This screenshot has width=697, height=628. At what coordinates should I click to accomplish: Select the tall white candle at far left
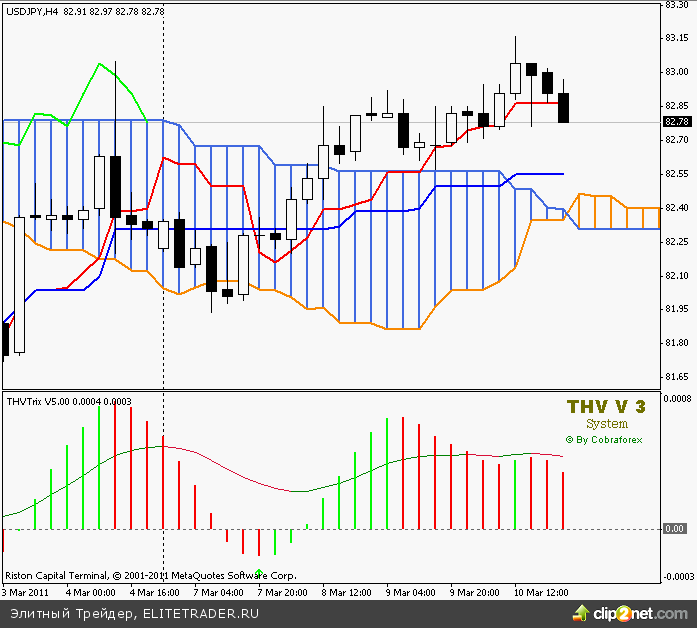(x=20, y=285)
